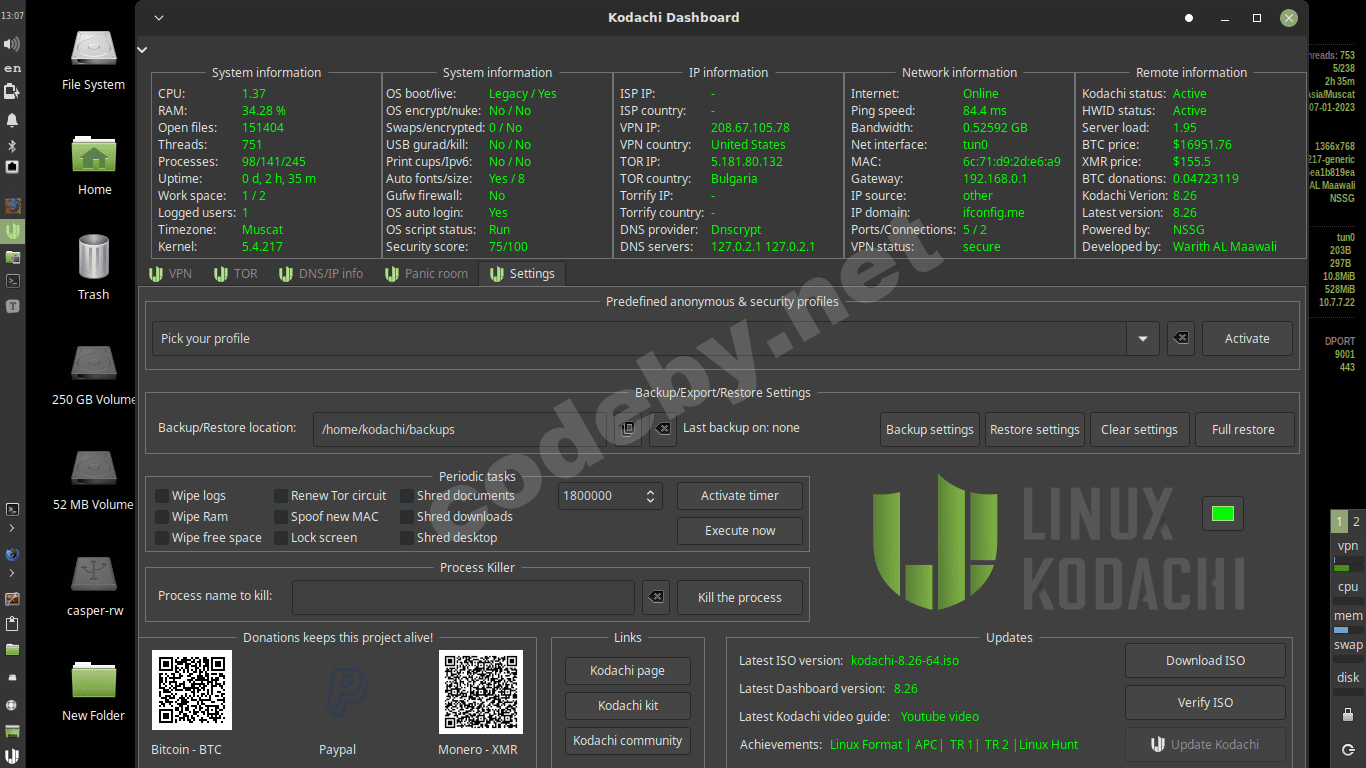Enable the Wipe logs checkbox
Image resolution: width=1366 pixels, height=768 pixels.
(162, 495)
